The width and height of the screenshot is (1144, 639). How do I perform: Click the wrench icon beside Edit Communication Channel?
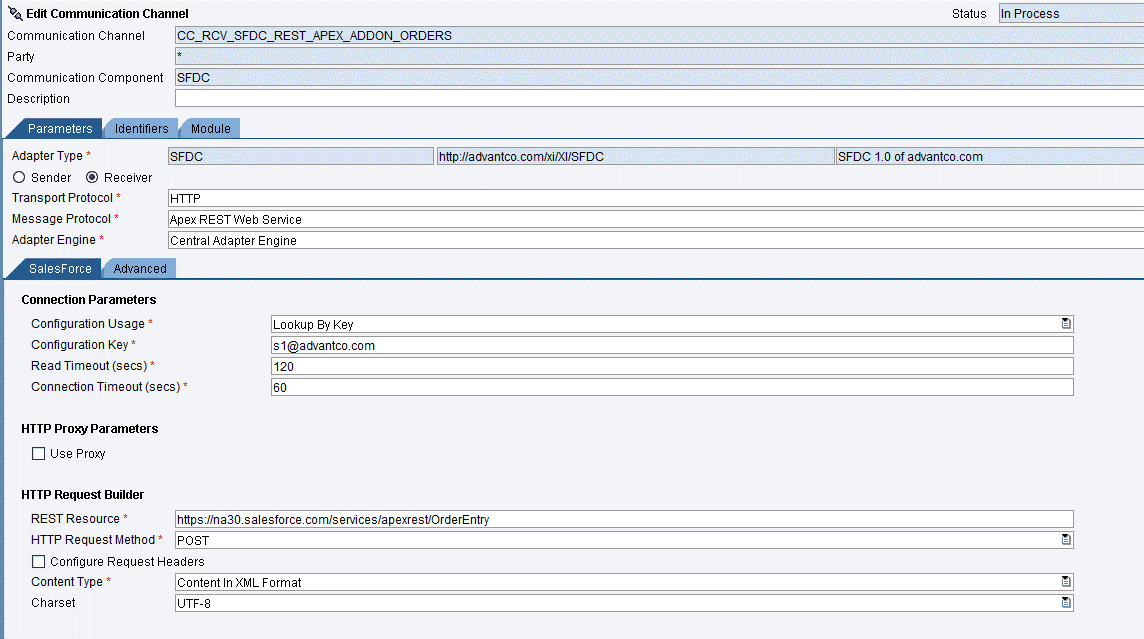(14, 13)
